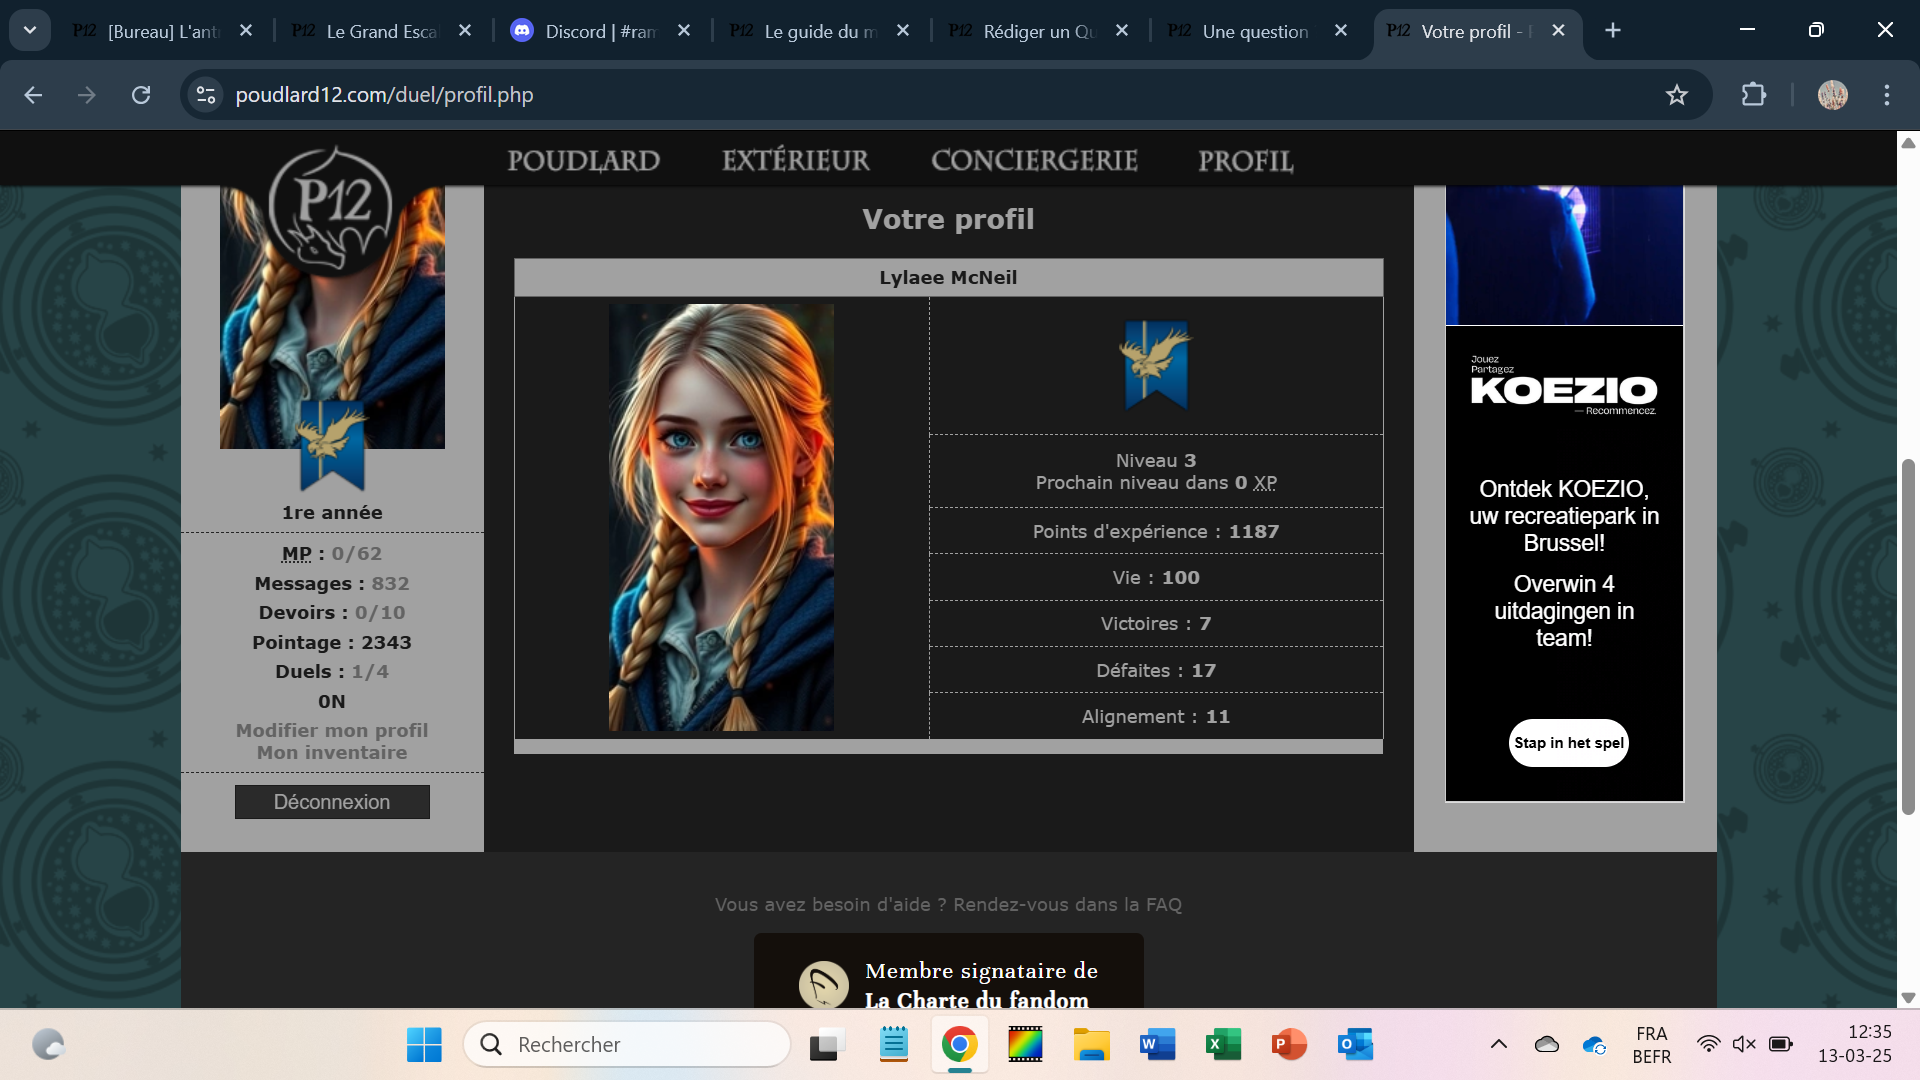Open the CONCIERGERIE menu
Viewport: 1920px width, 1080px height.
point(1034,160)
